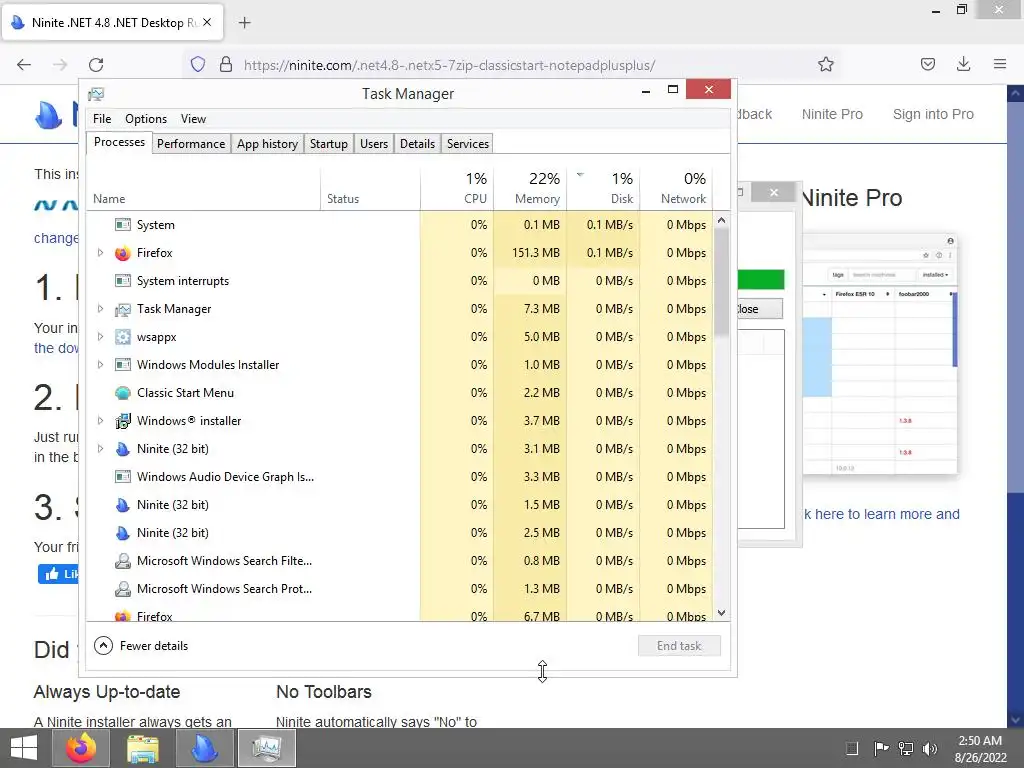Click the process list scroll down arrow
Screen dimensions: 1024x768
[x=721, y=613]
